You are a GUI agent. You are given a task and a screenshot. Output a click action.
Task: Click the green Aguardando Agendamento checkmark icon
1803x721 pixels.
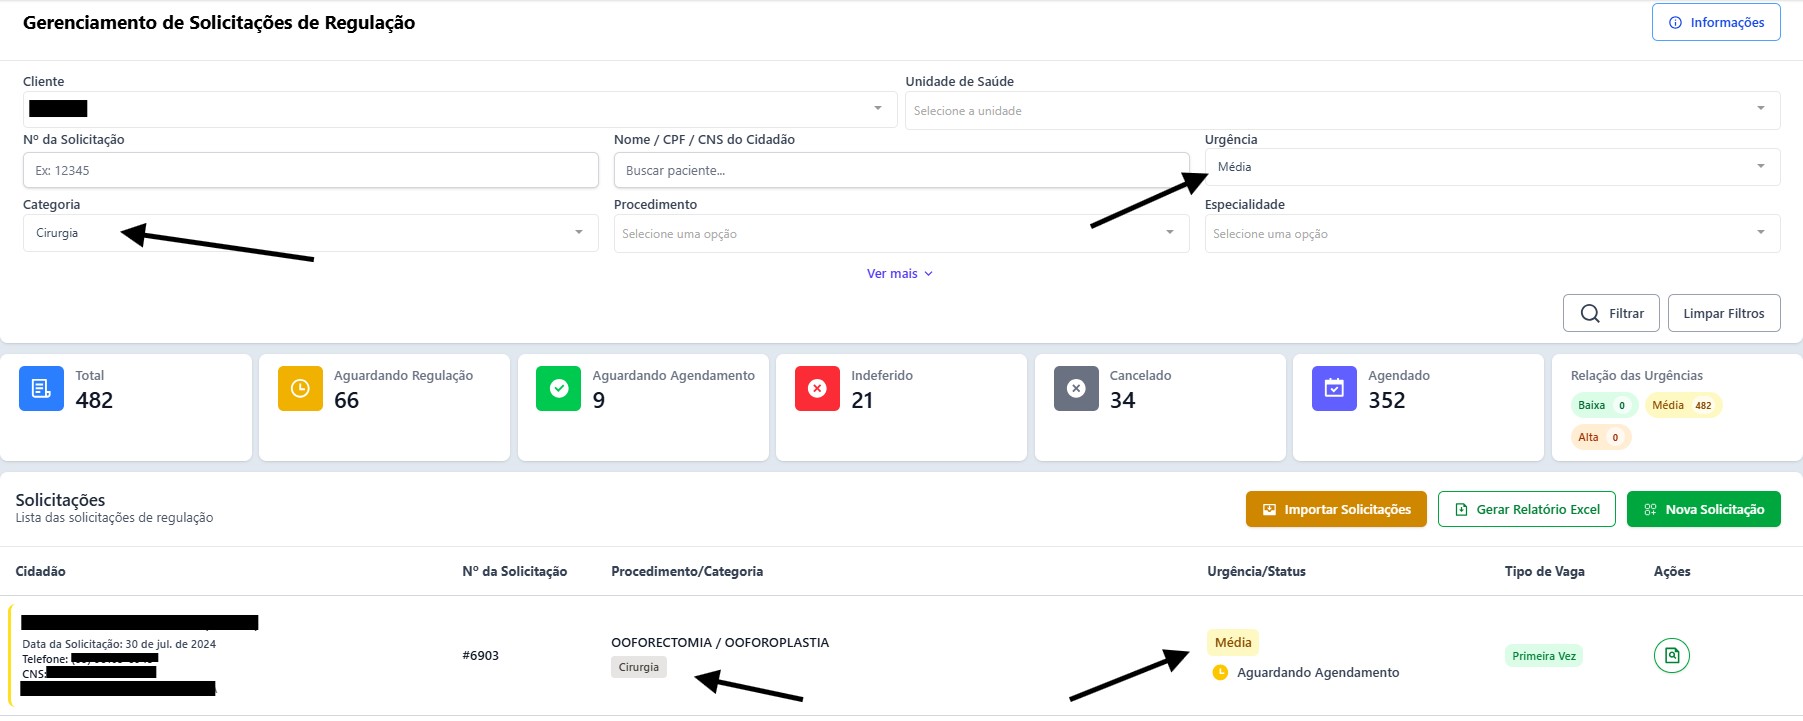(x=559, y=389)
